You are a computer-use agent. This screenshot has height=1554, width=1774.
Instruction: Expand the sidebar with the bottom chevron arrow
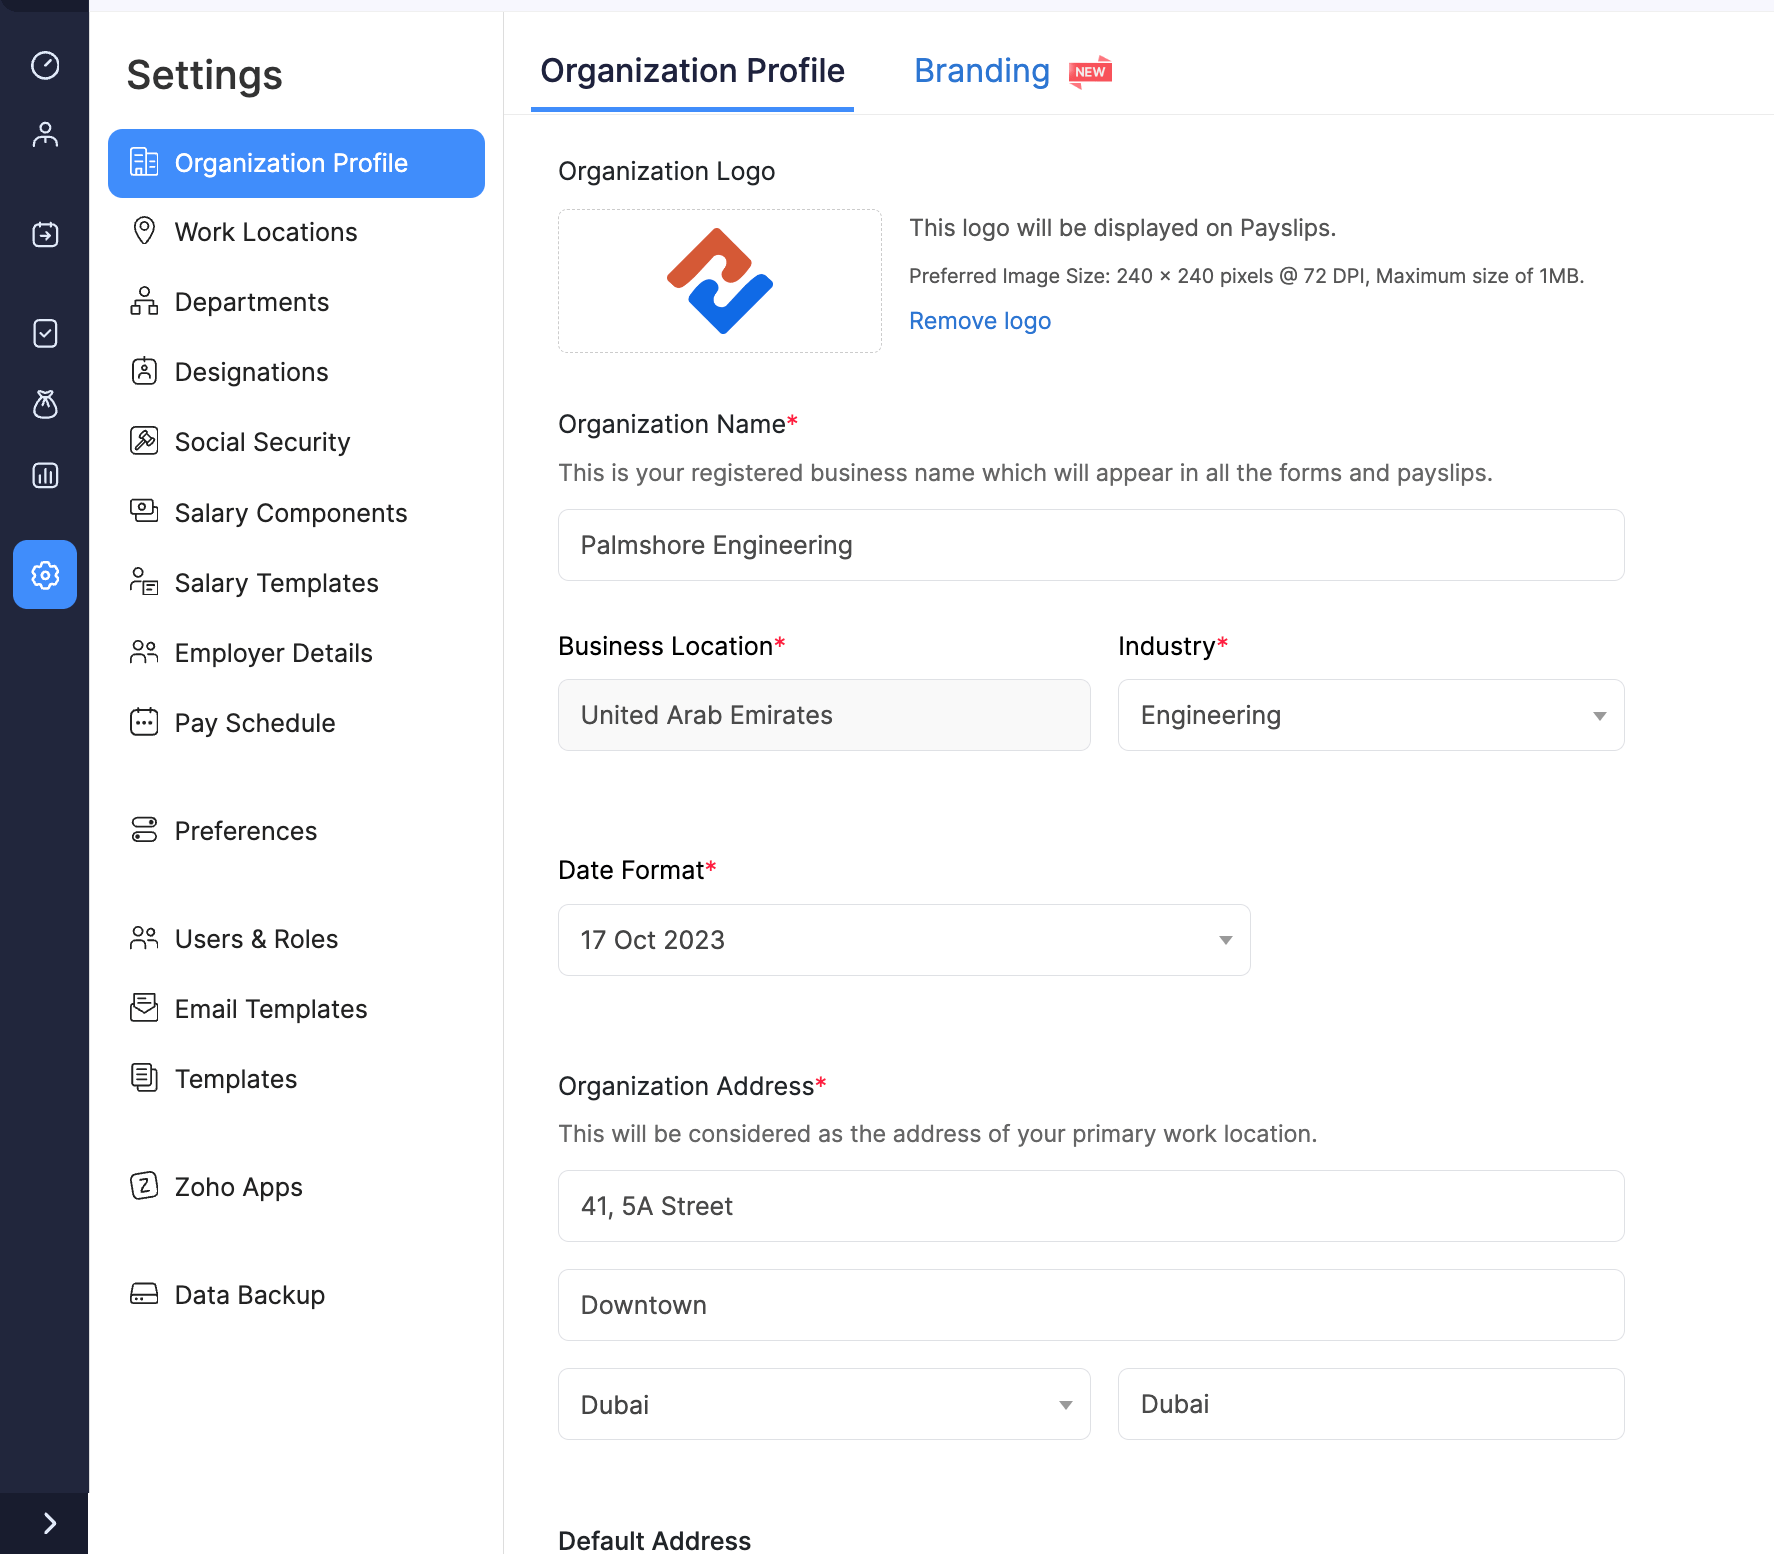coord(49,1523)
